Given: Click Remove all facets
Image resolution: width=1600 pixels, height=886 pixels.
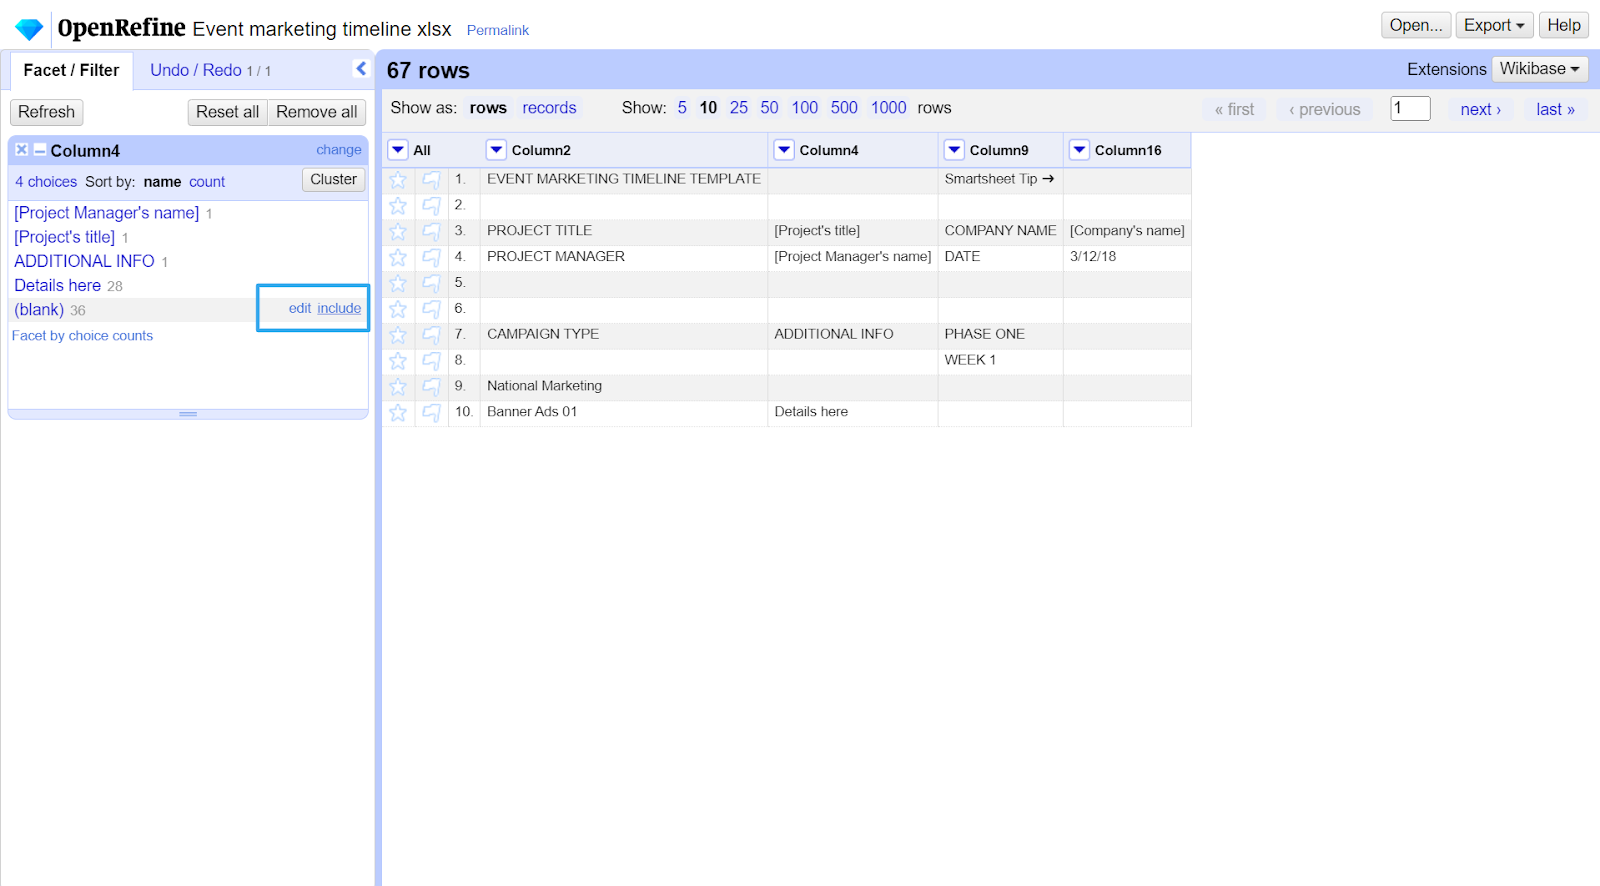Looking at the screenshot, I should (x=316, y=112).
